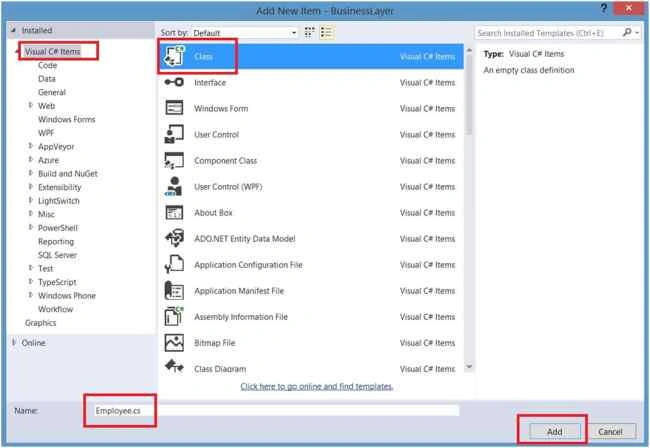Select the Graphics category

(x=40, y=322)
